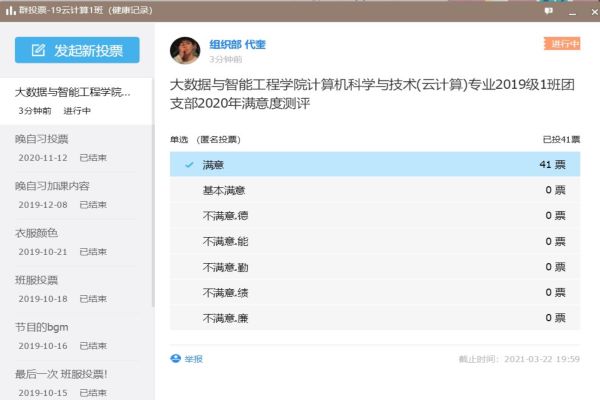Select the 不满意.廉 vote option
The height and width of the screenshot is (400, 600).
[x=375, y=317]
